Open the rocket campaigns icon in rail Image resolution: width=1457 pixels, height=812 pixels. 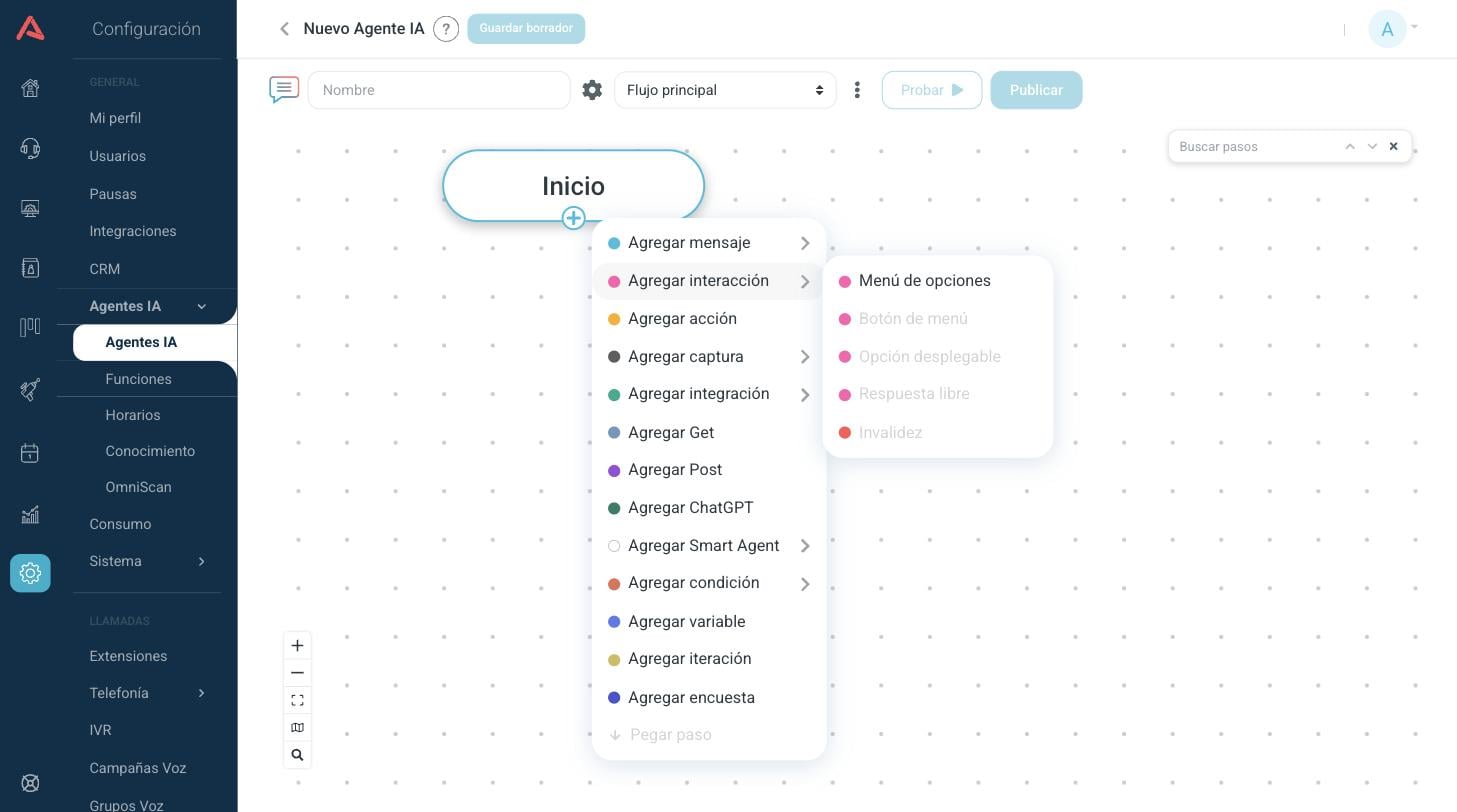point(30,390)
